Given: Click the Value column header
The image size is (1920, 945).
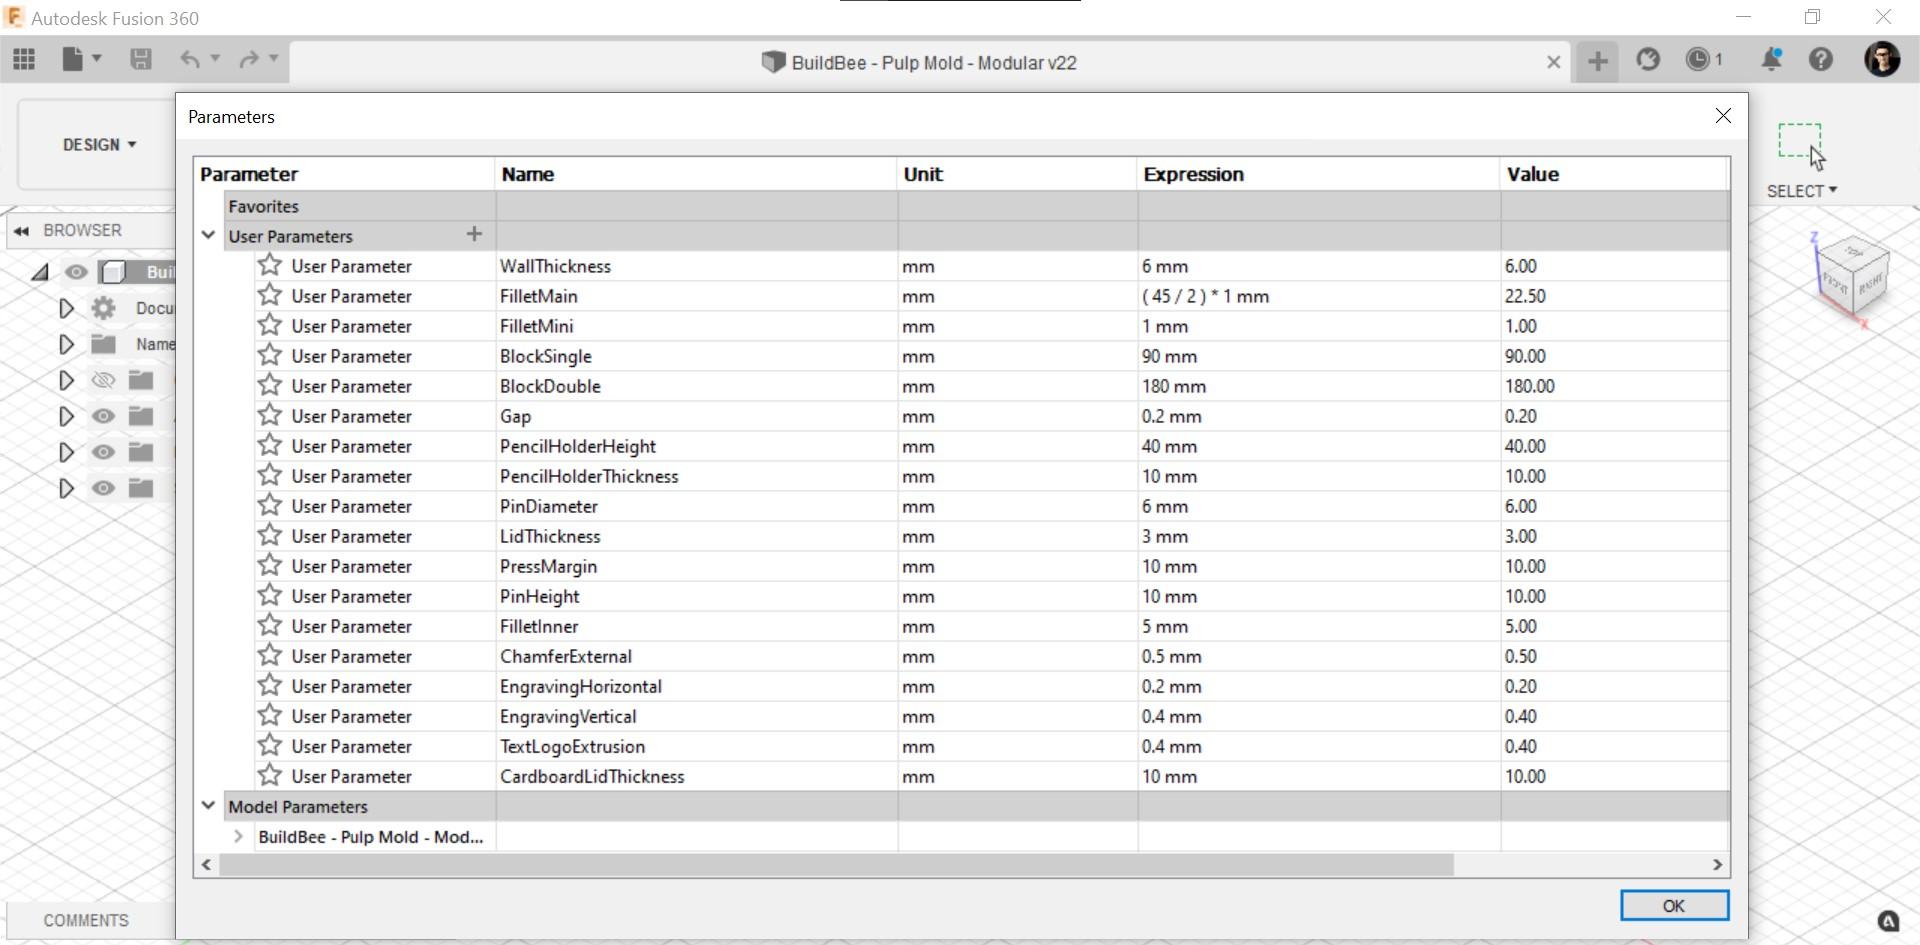Looking at the screenshot, I should 1614,174.
